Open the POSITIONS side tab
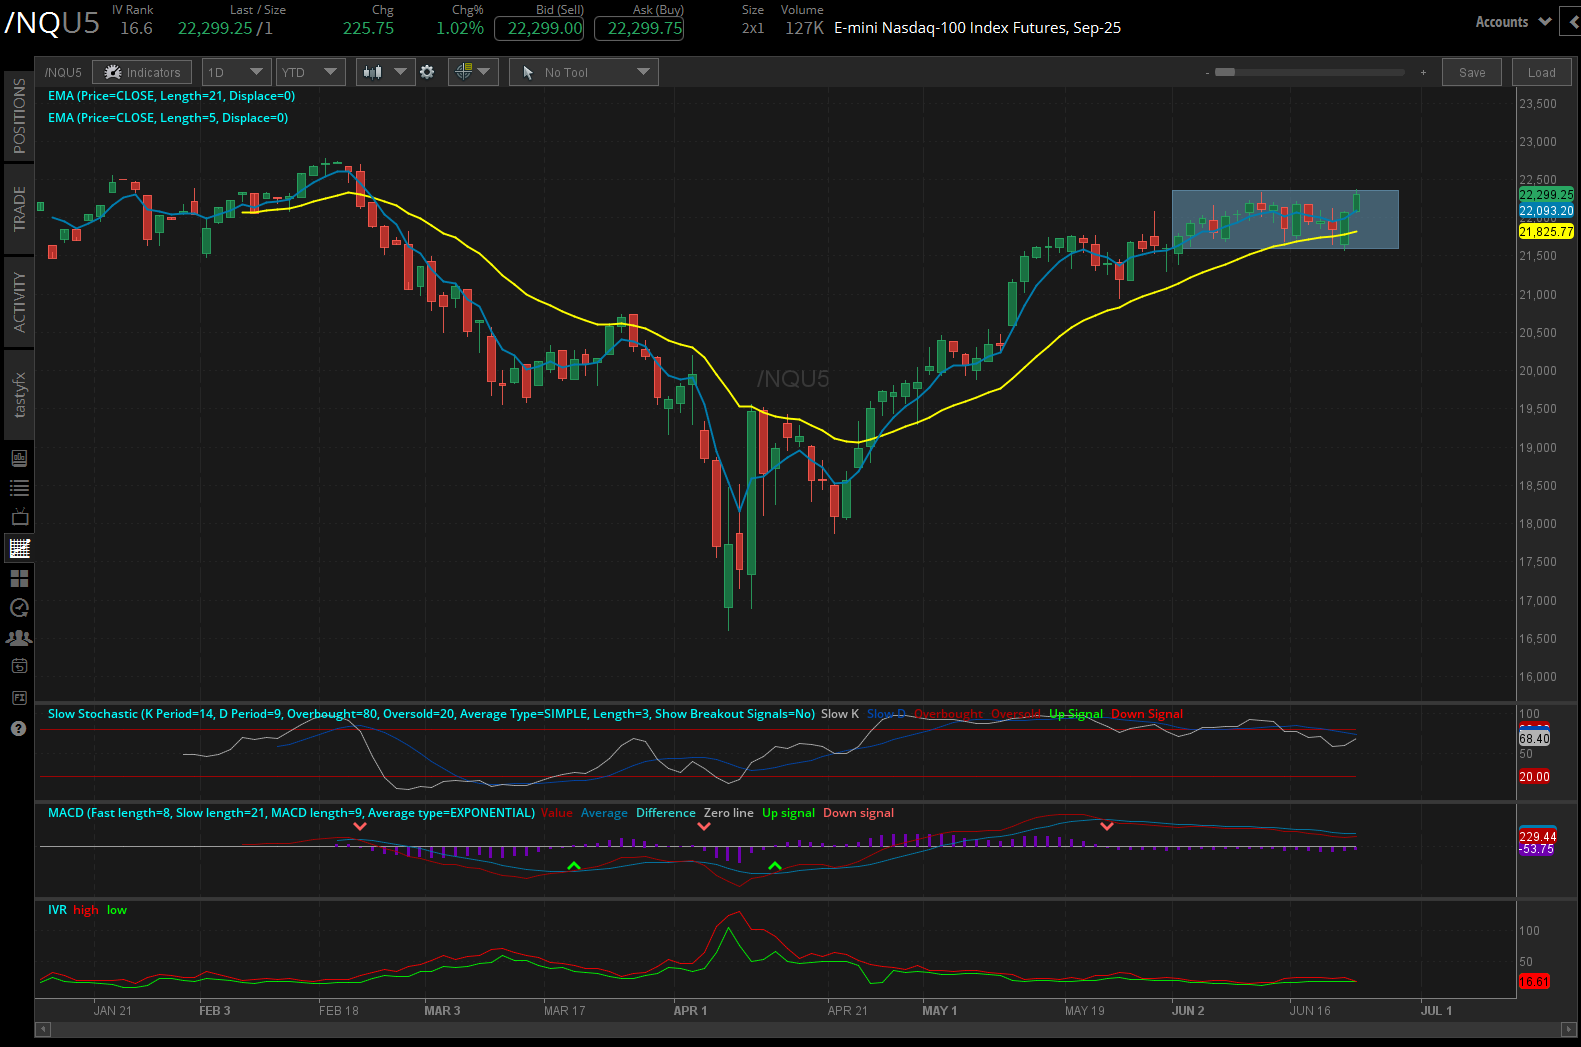 [x=19, y=116]
